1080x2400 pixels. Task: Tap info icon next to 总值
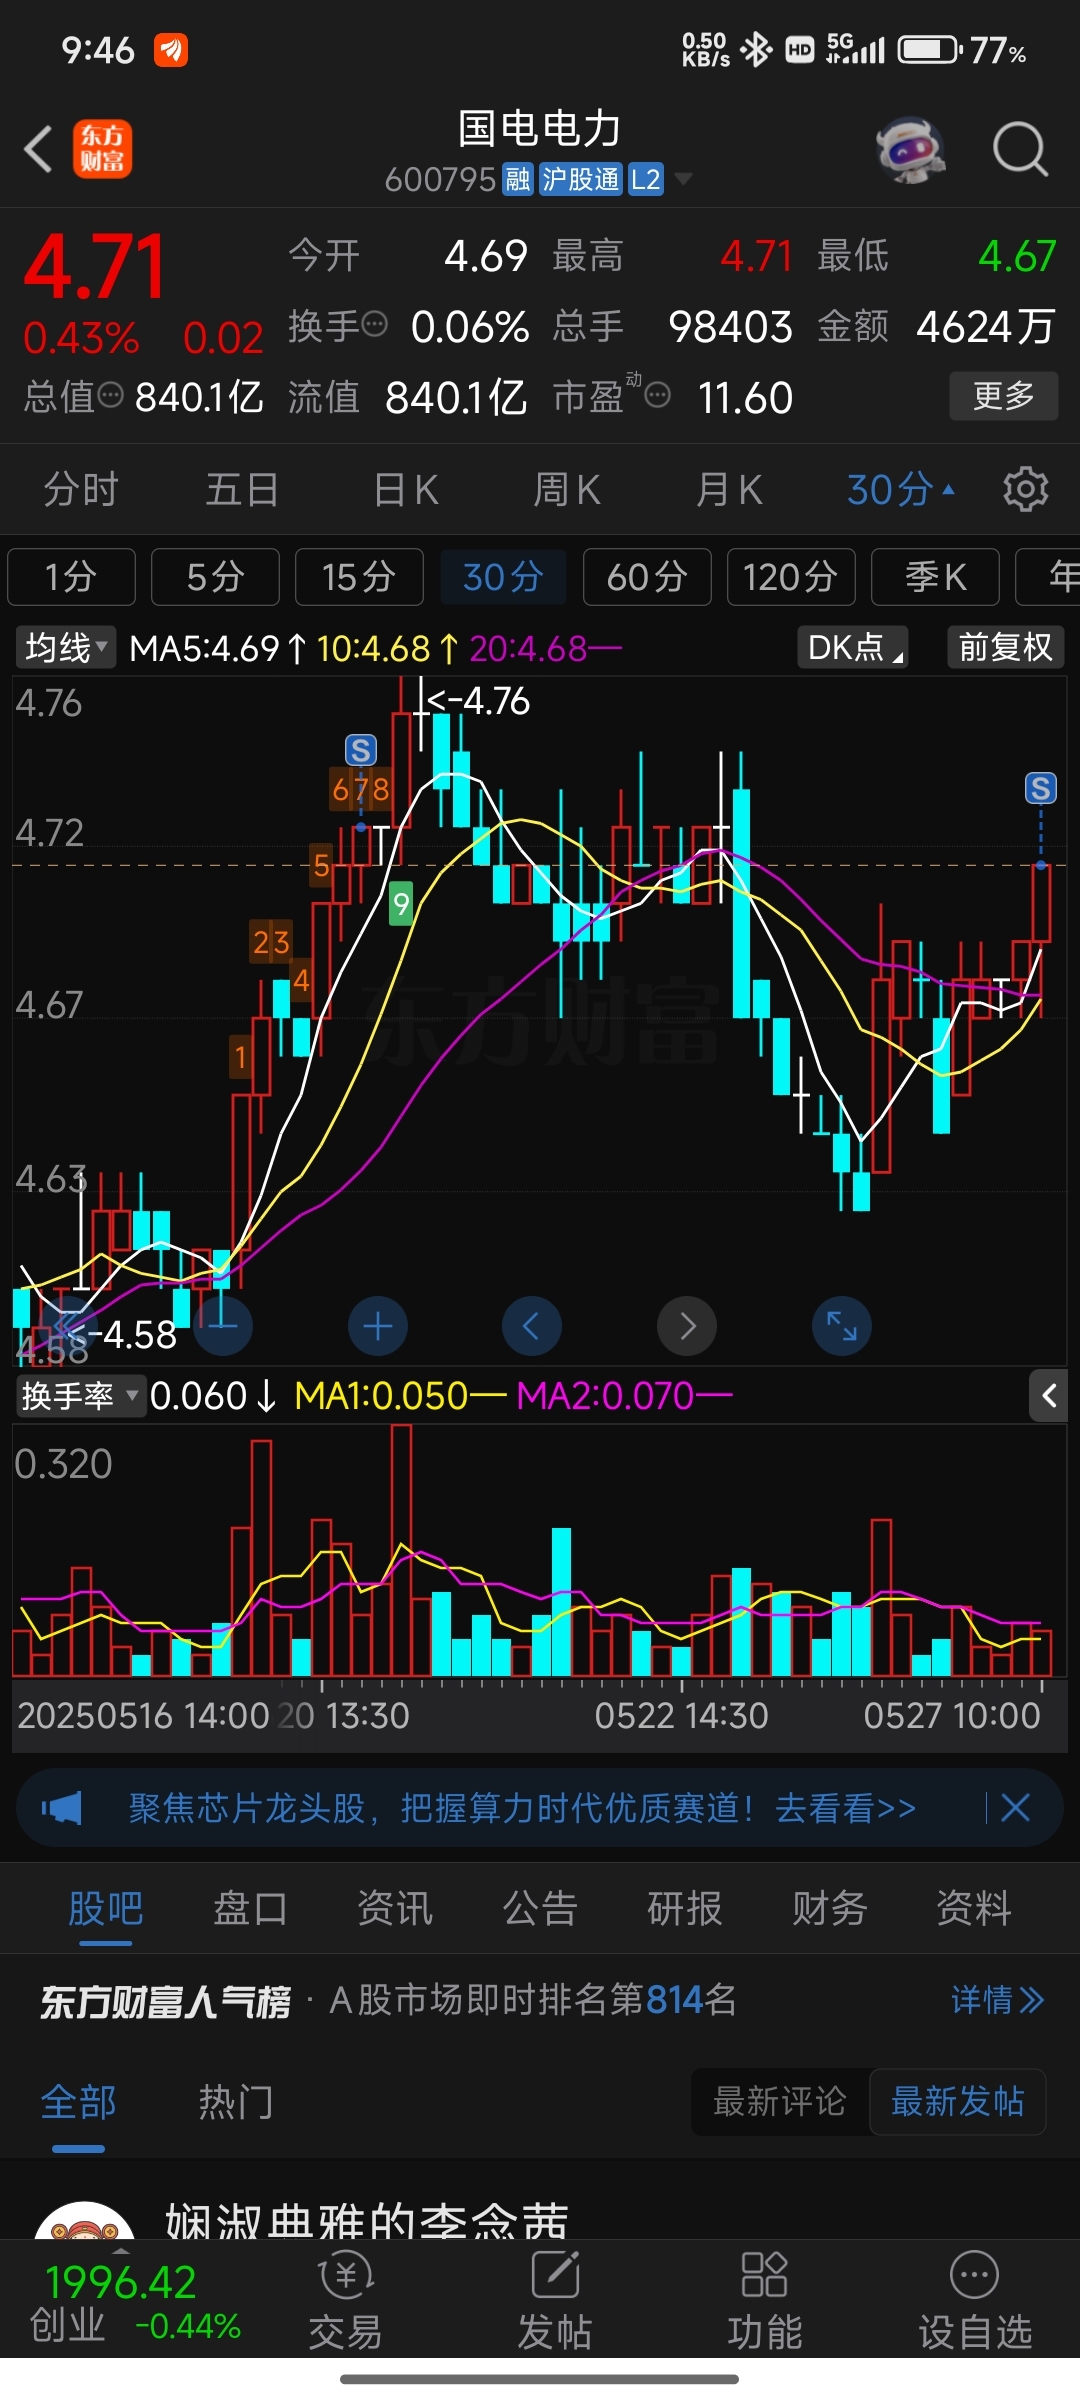pyautogui.click(x=110, y=396)
